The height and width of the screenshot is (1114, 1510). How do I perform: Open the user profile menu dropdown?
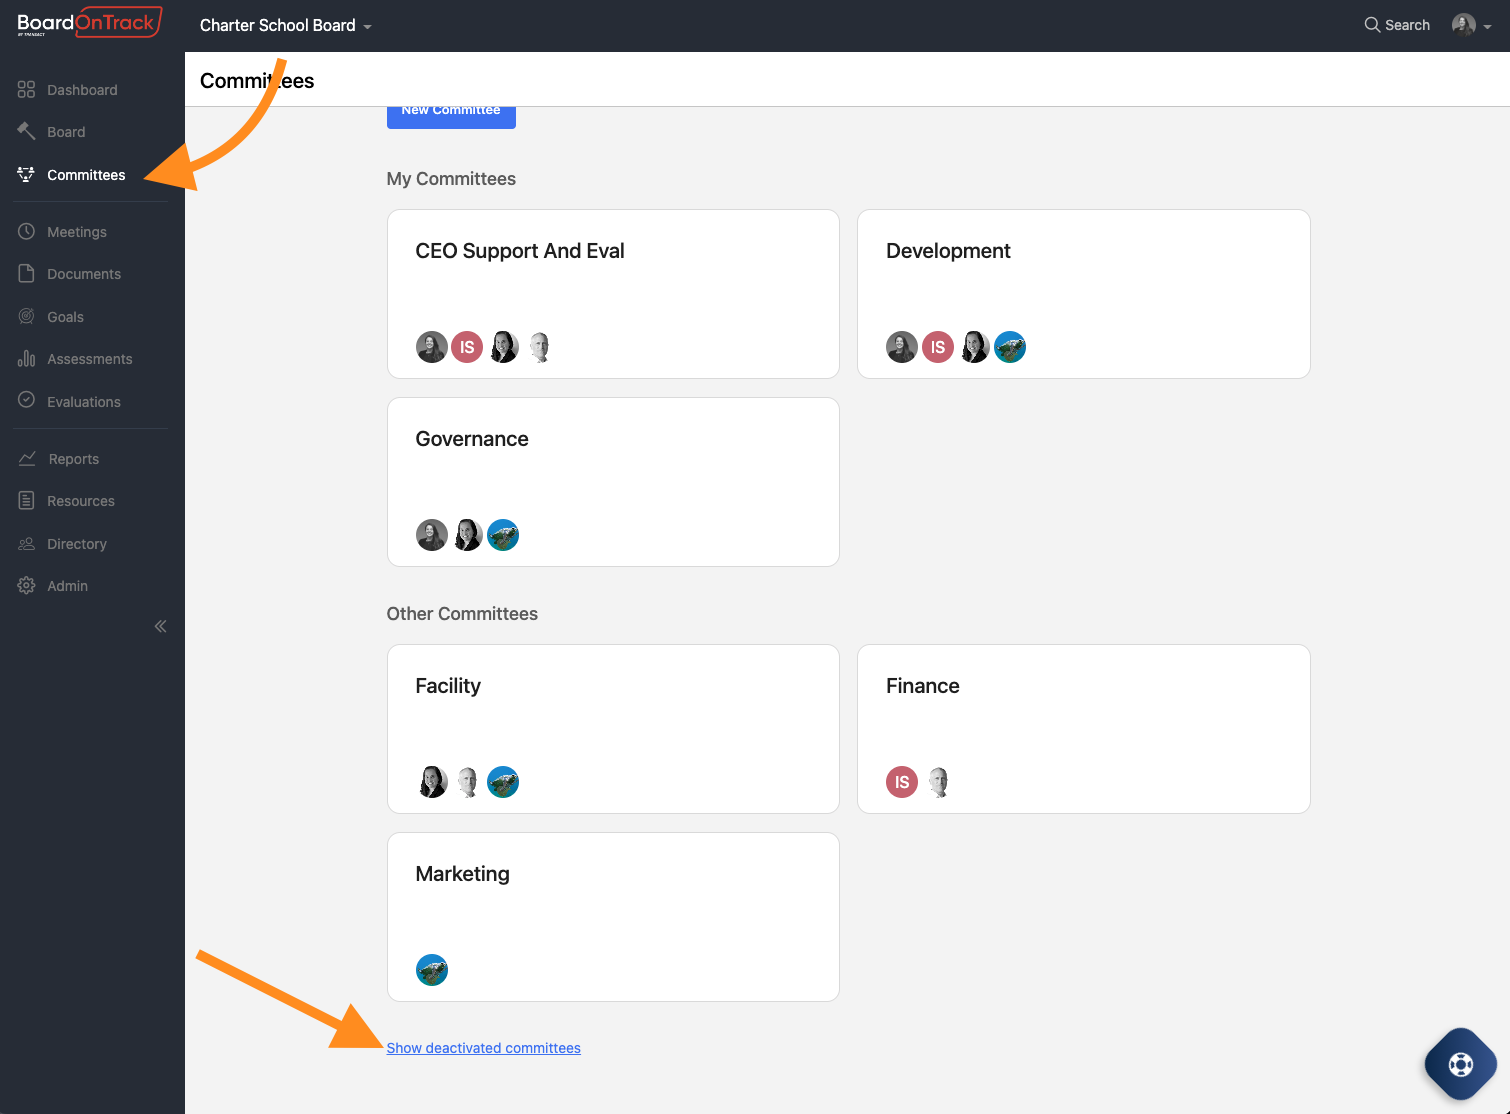point(1472,25)
